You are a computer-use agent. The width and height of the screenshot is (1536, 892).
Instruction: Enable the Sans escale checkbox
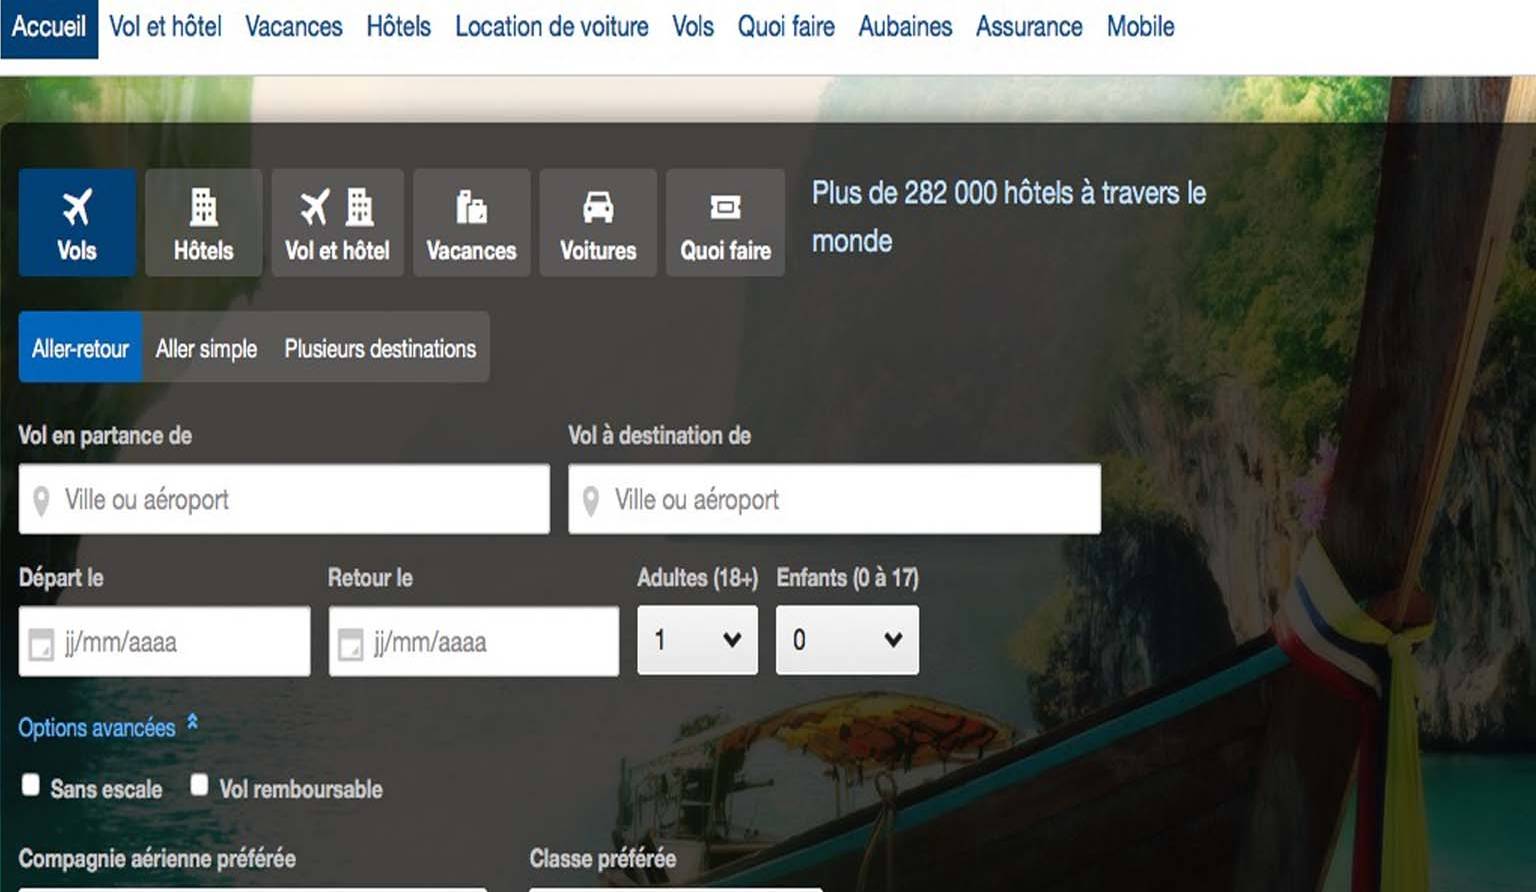(31, 785)
